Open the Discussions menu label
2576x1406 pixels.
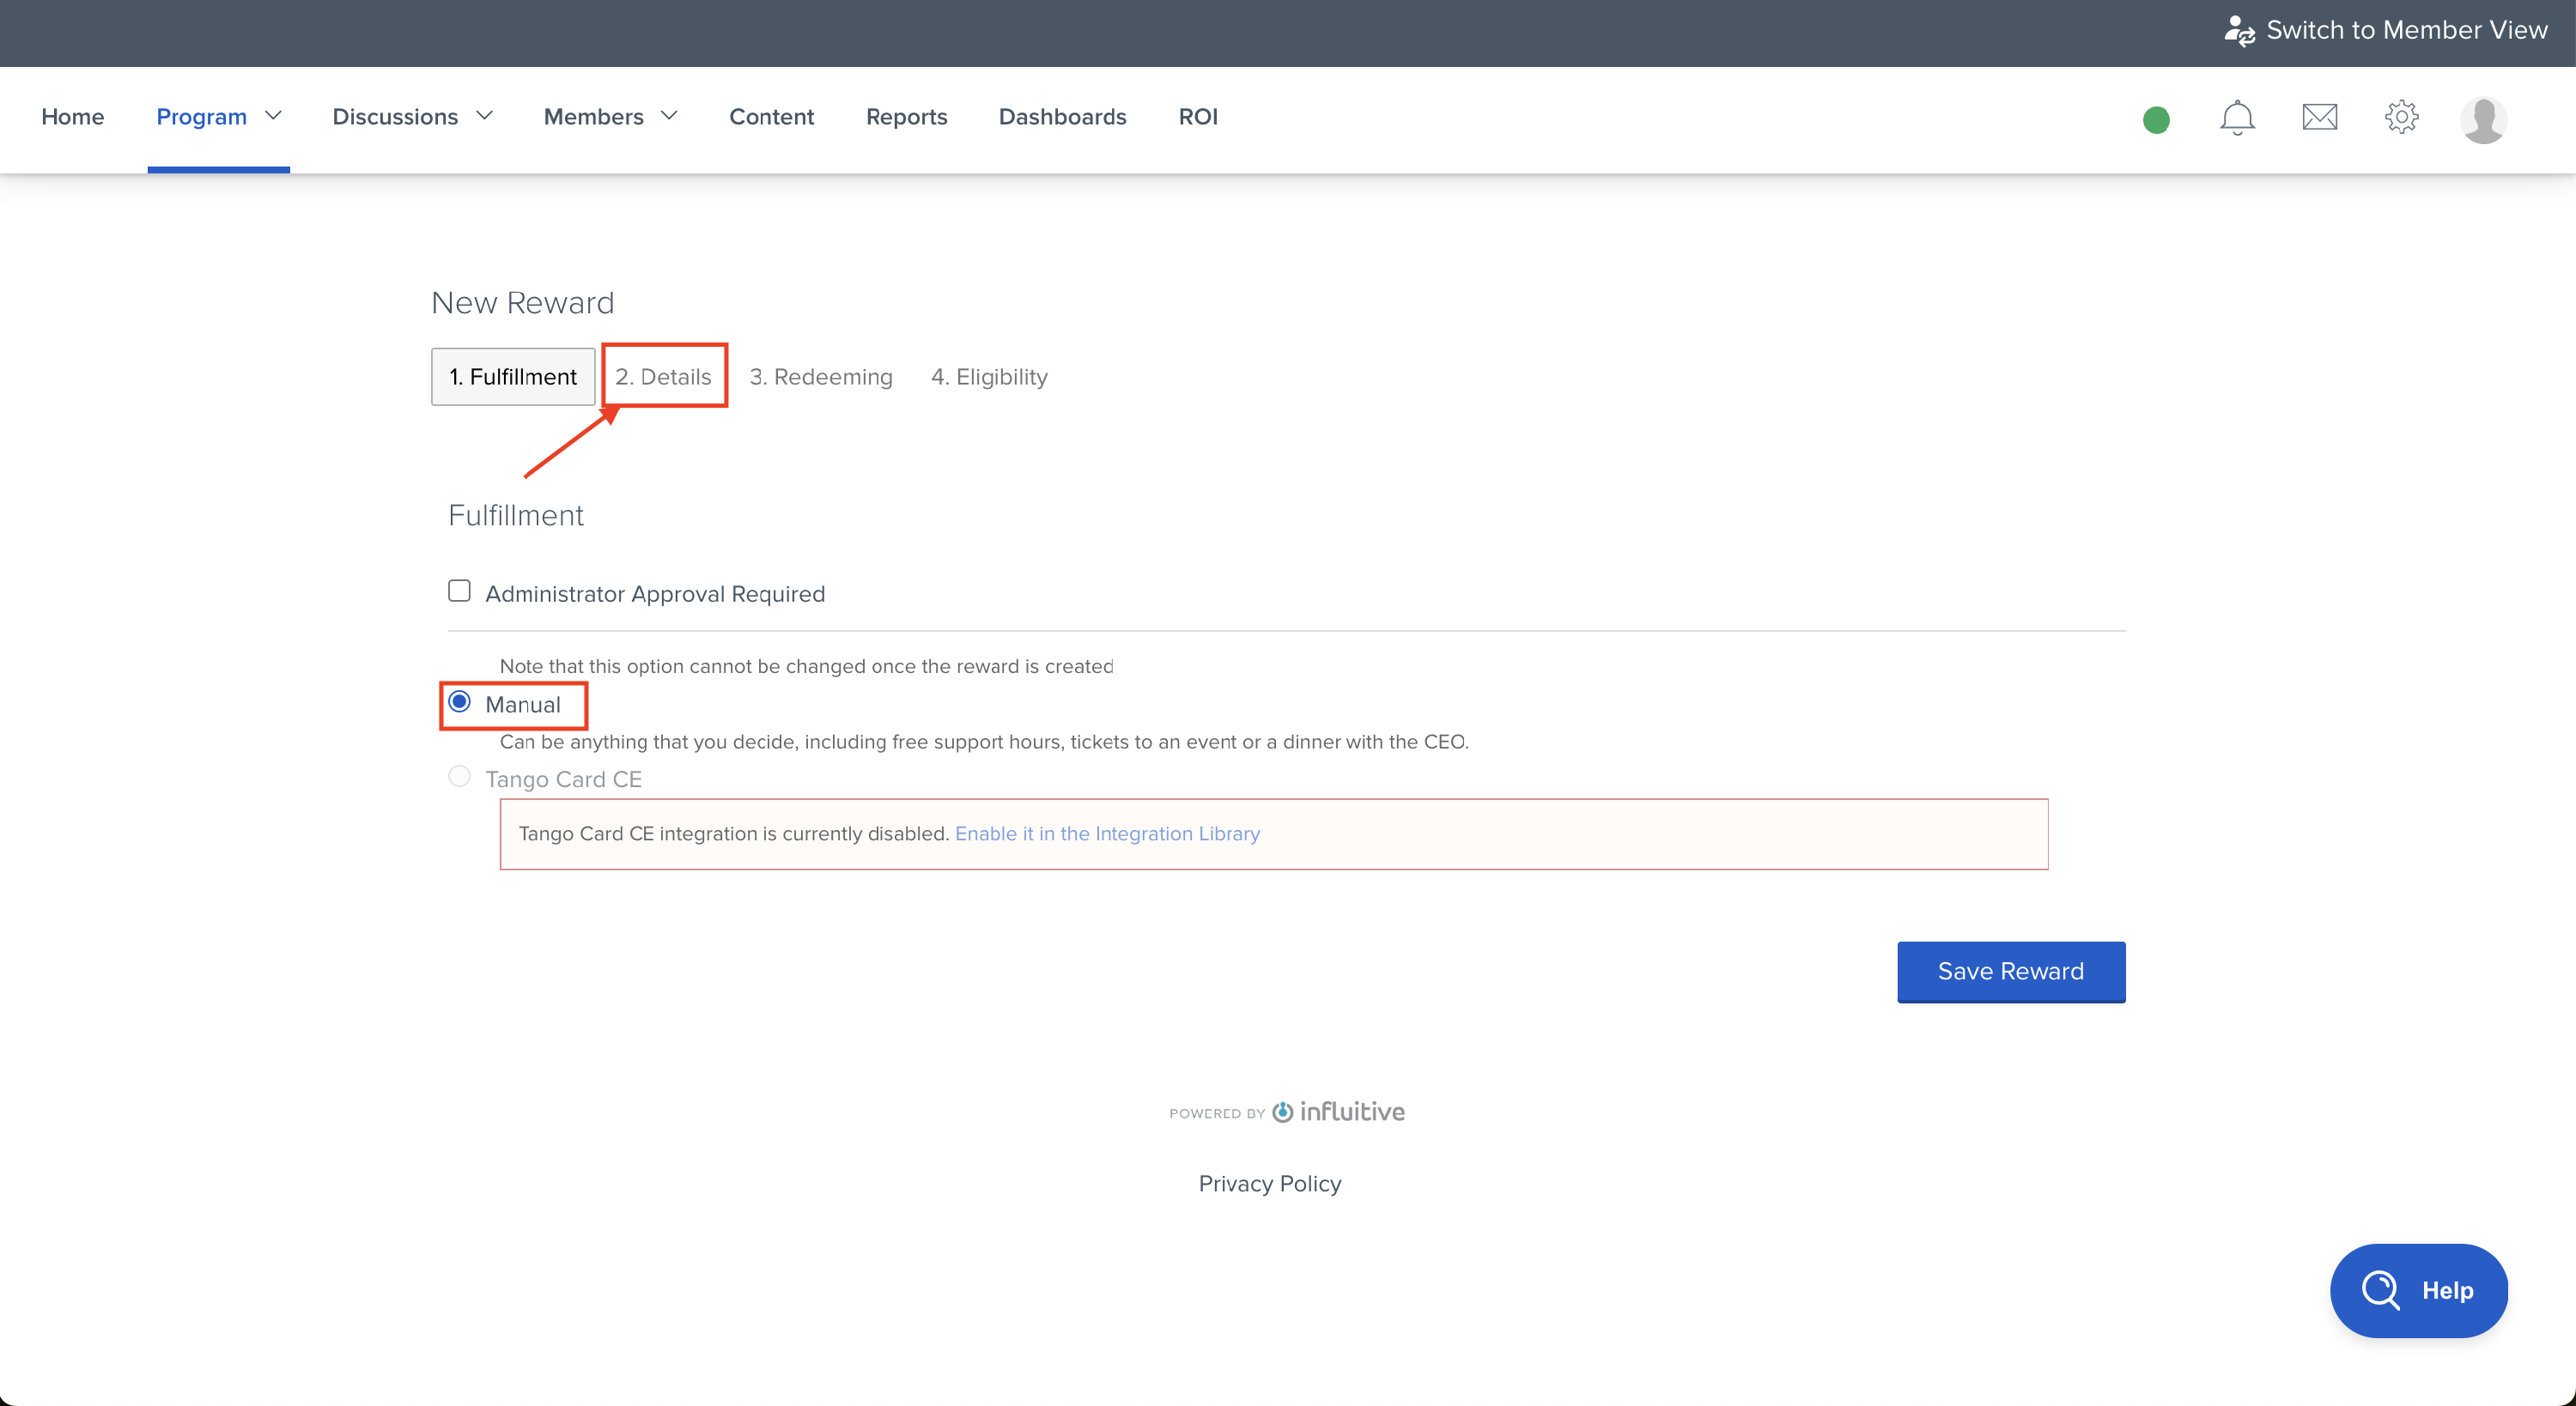point(395,117)
